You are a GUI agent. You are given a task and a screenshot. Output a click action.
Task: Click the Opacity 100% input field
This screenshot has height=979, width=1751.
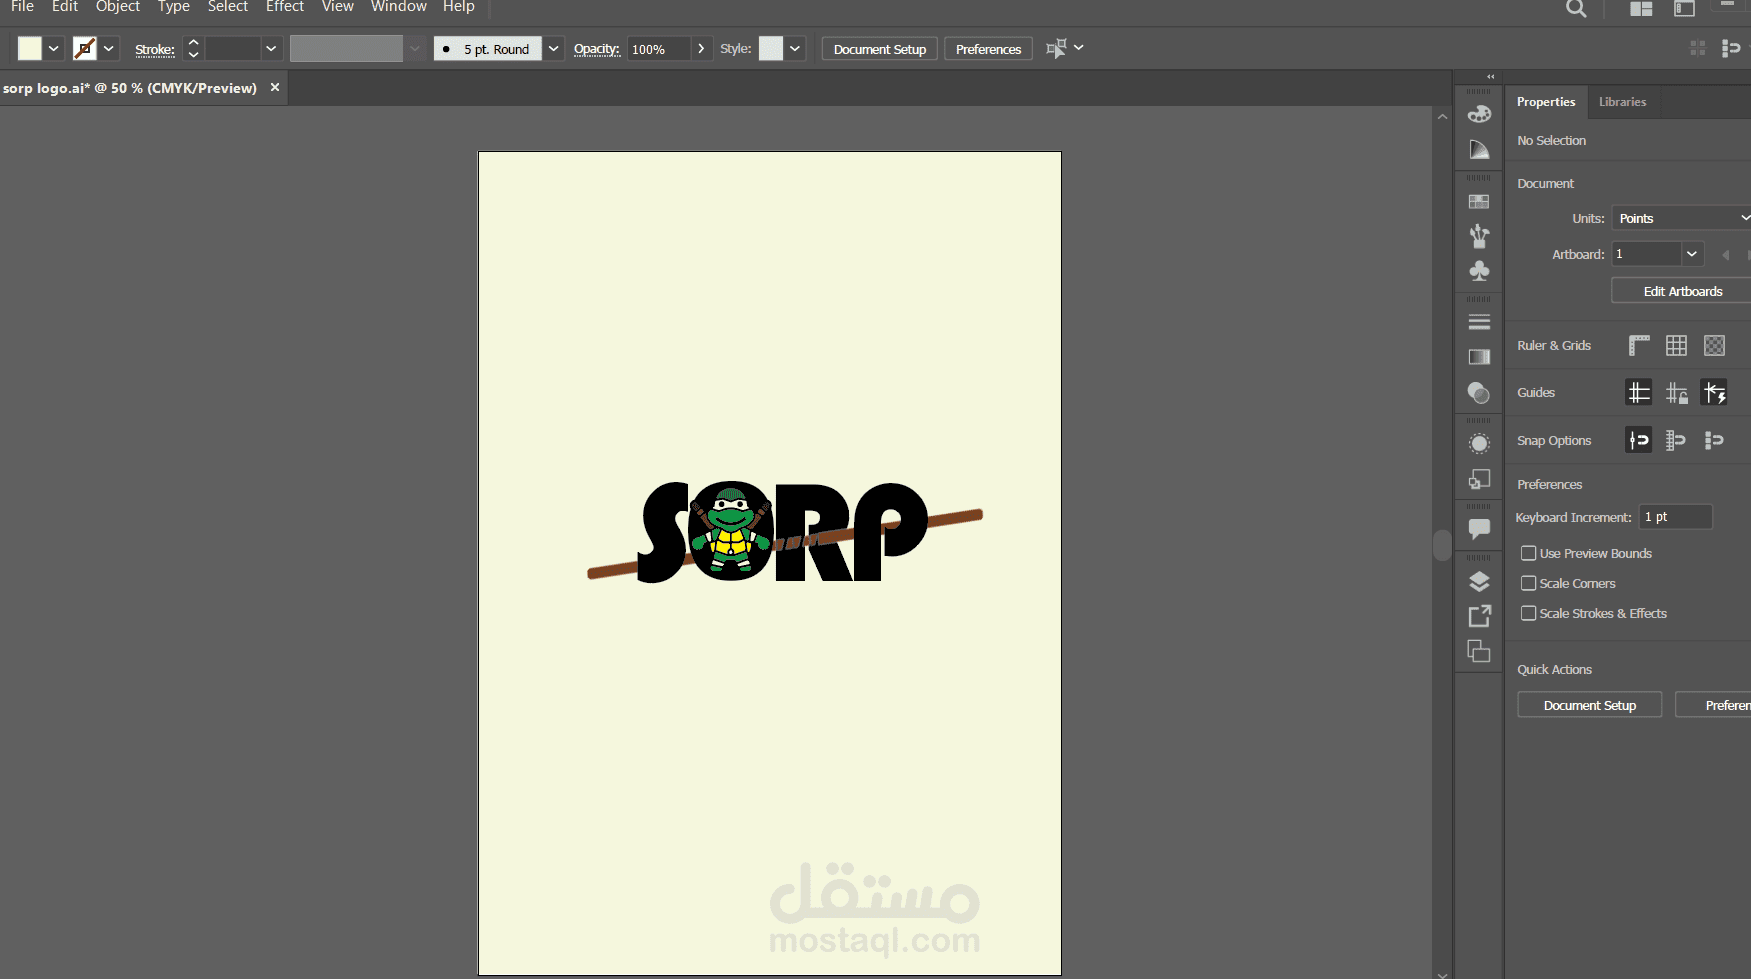pyautogui.click(x=659, y=49)
